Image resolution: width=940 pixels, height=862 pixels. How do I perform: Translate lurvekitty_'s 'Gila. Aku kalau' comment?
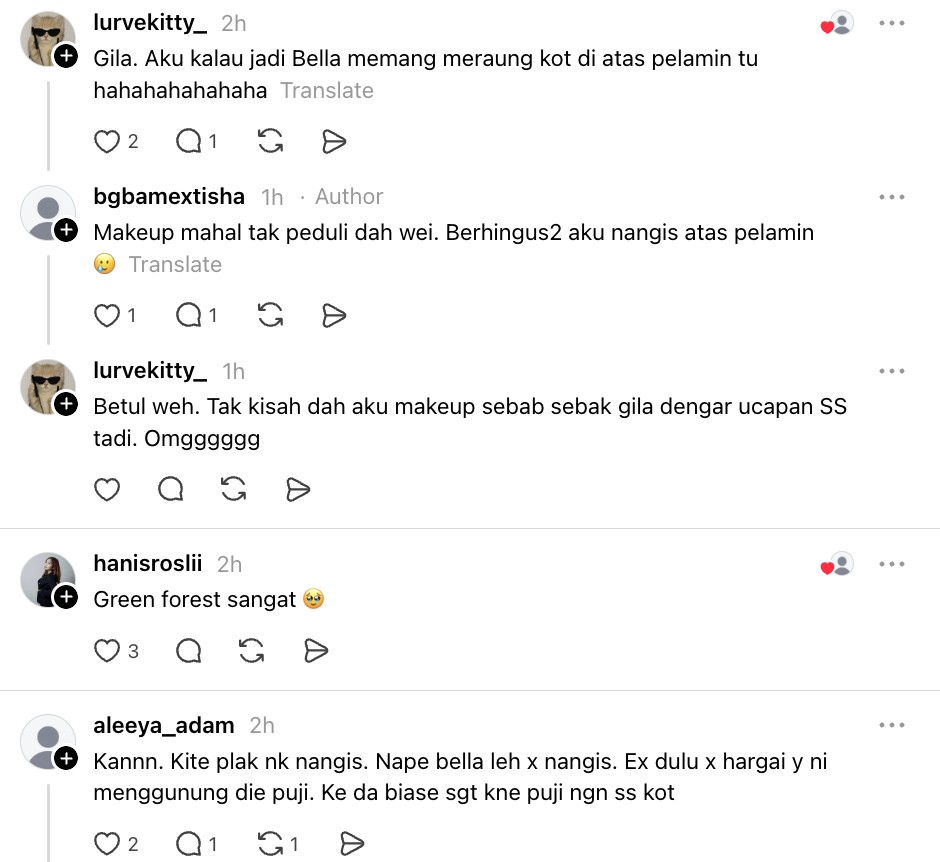point(327,91)
